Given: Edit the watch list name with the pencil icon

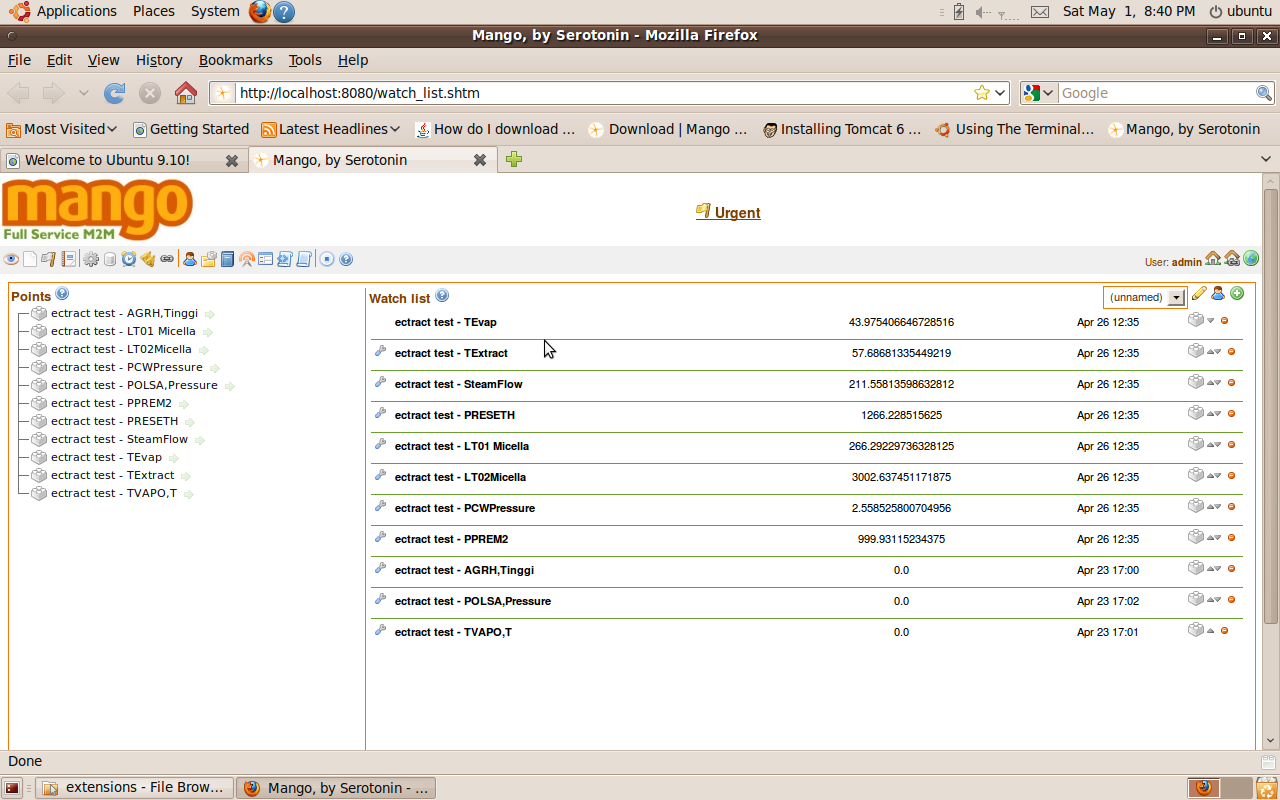Looking at the screenshot, I should pyautogui.click(x=1199, y=293).
